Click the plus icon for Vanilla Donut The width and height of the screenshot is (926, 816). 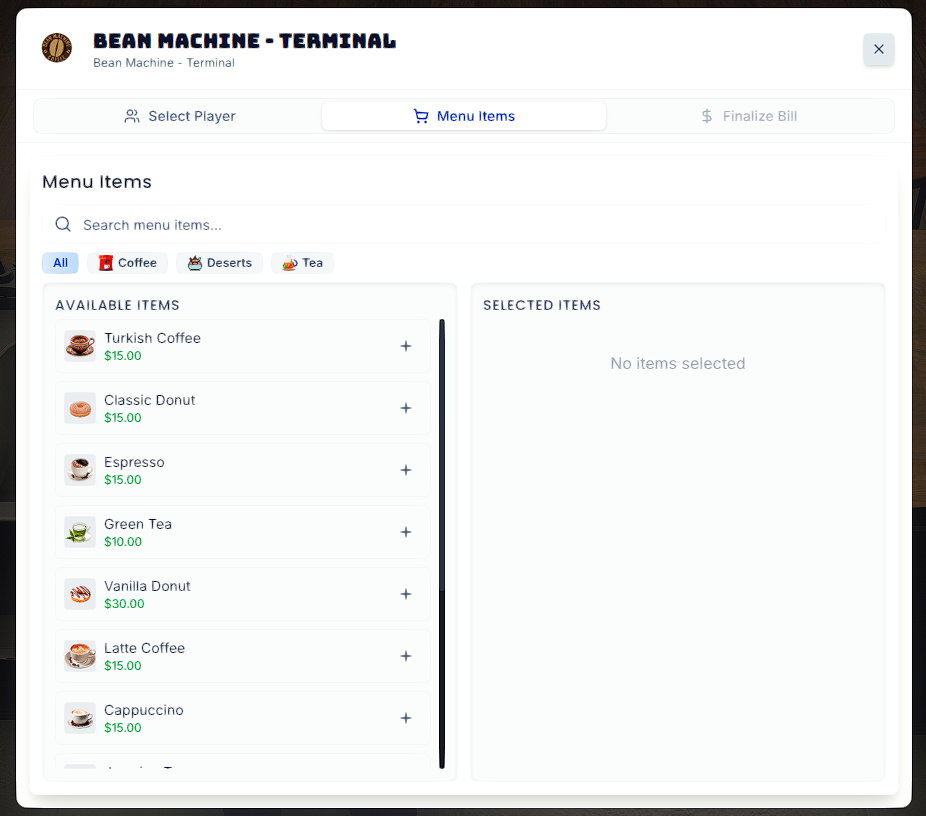(x=406, y=594)
